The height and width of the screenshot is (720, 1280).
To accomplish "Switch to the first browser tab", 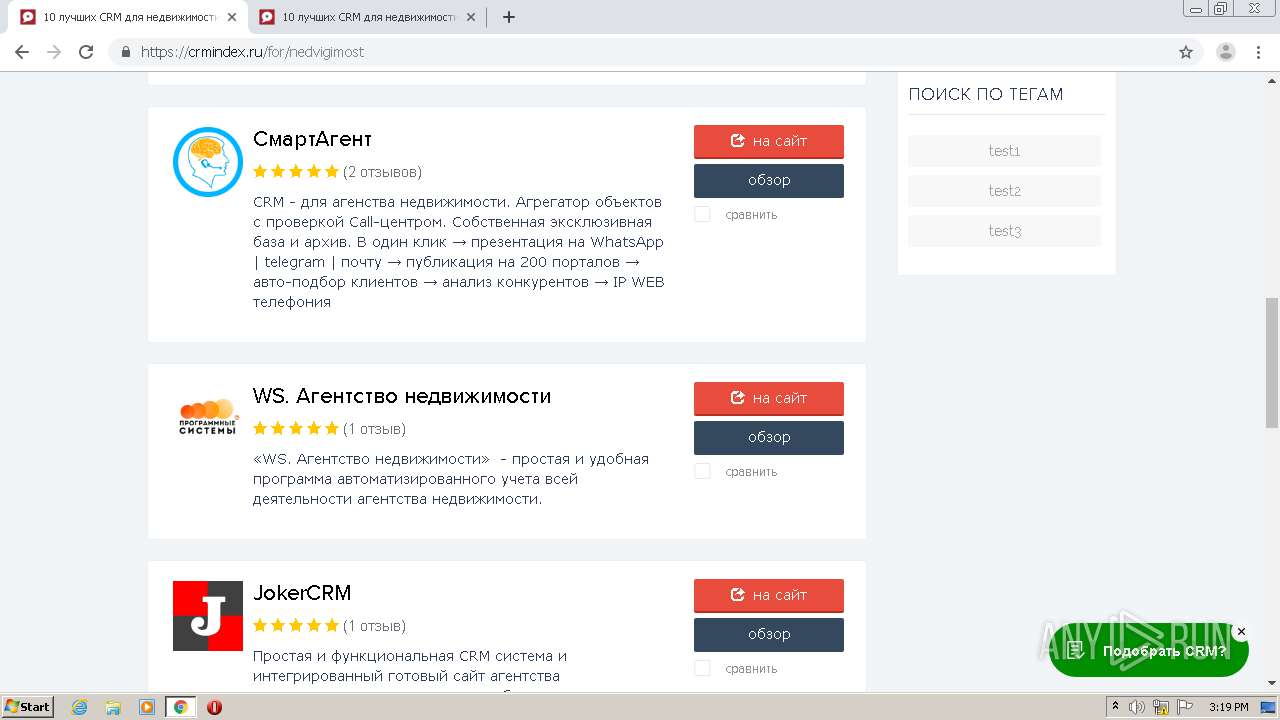I will coord(130,17).
